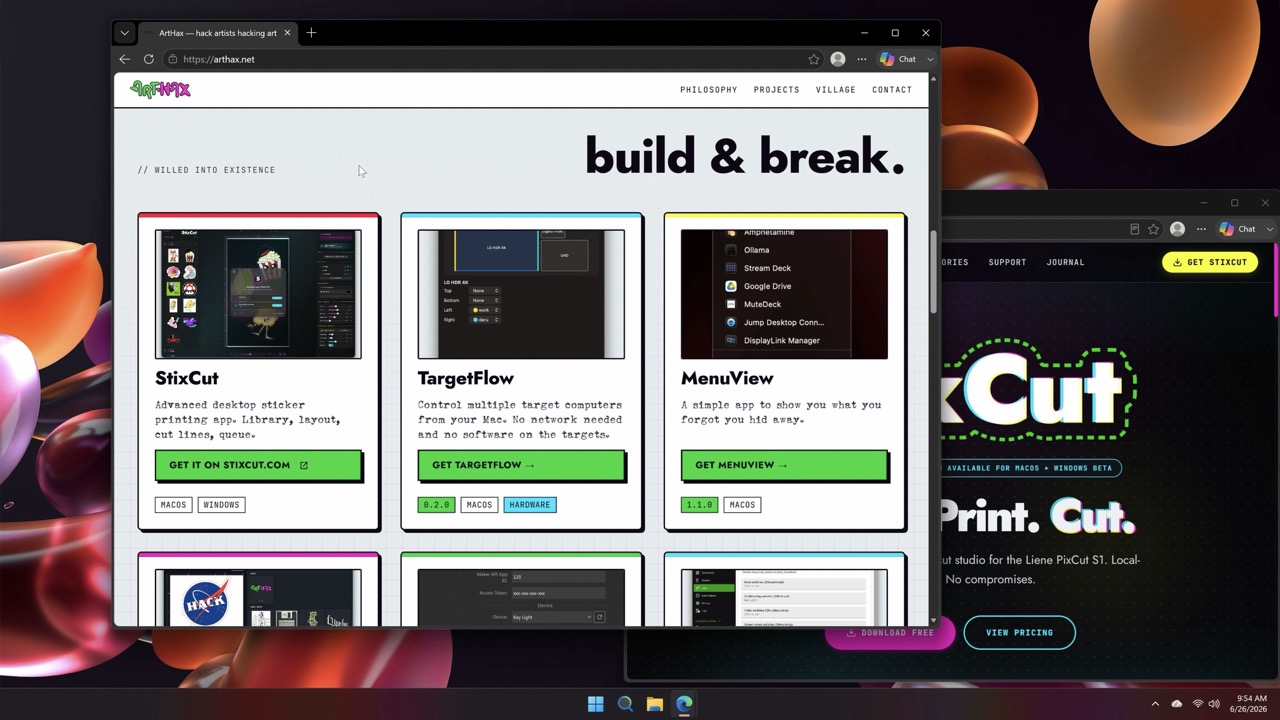This screenshot has width=1280, height=720.
Task: Click the Microsoft Edge taskbar icon
Action: click(x=684, y=704)
